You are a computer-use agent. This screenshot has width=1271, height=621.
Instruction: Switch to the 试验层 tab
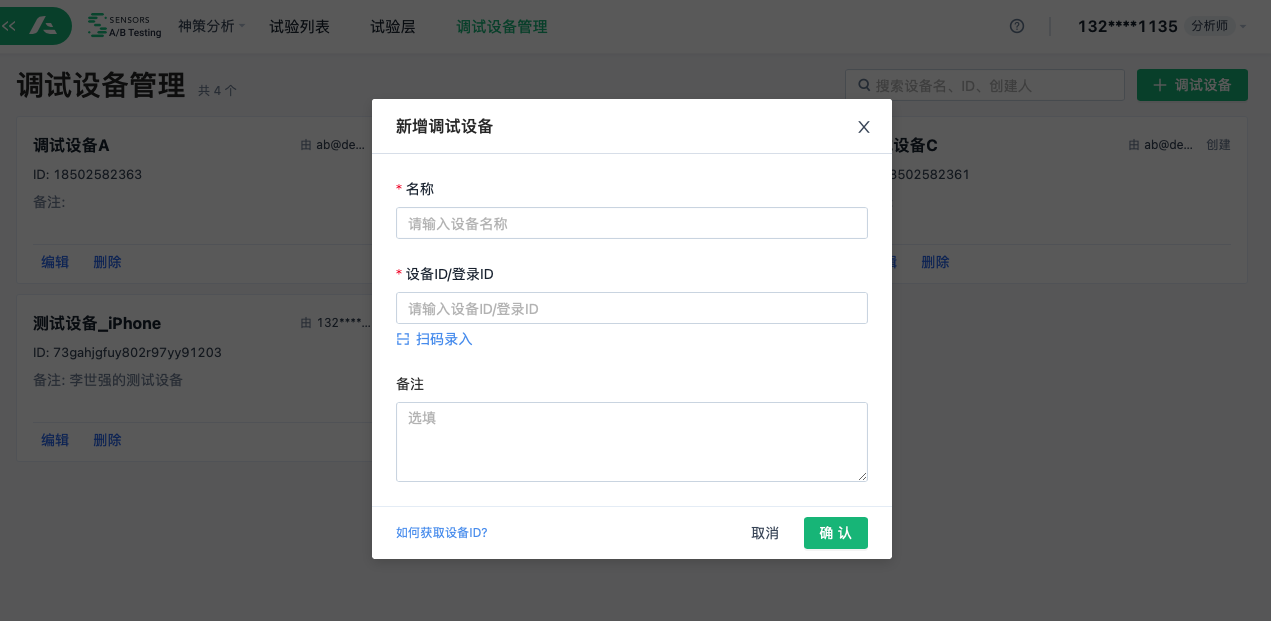(x=392, y=27)
